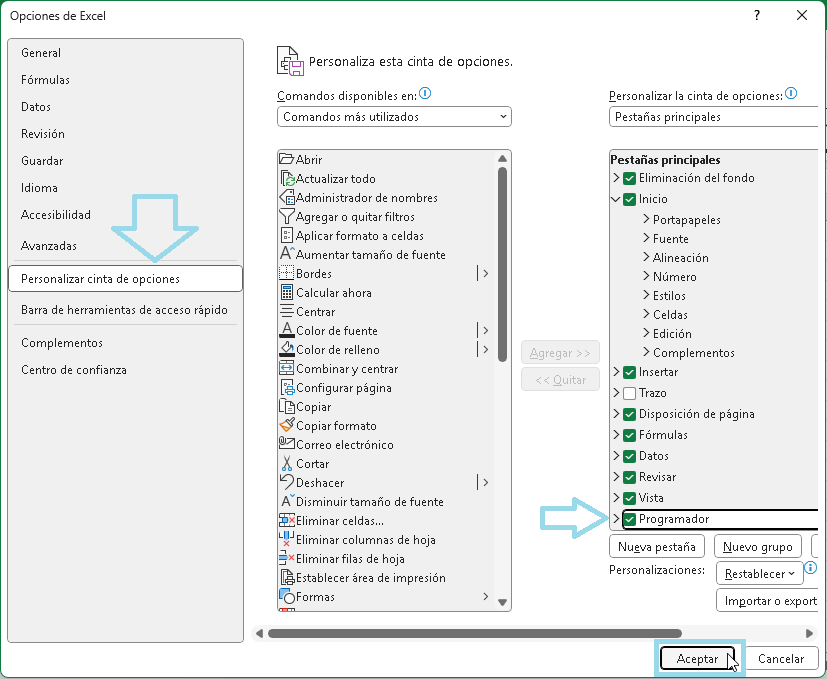Select Guardar in the left sidebar
This screenshot has width=827, height=679.
coord(40,161)
